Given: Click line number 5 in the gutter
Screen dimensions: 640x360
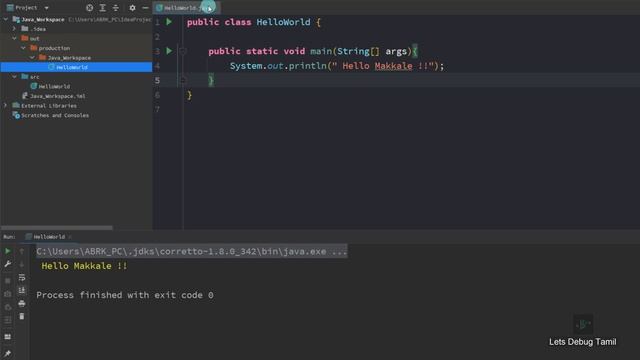Looking at the screenshot, I should pos(158,80).
